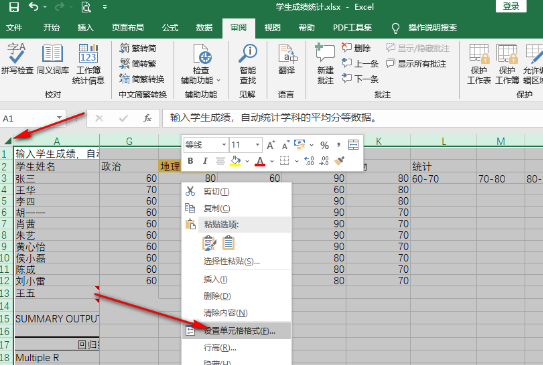Apply red font color in mini toolbar
543x365 pixels.
click(260, 161)
